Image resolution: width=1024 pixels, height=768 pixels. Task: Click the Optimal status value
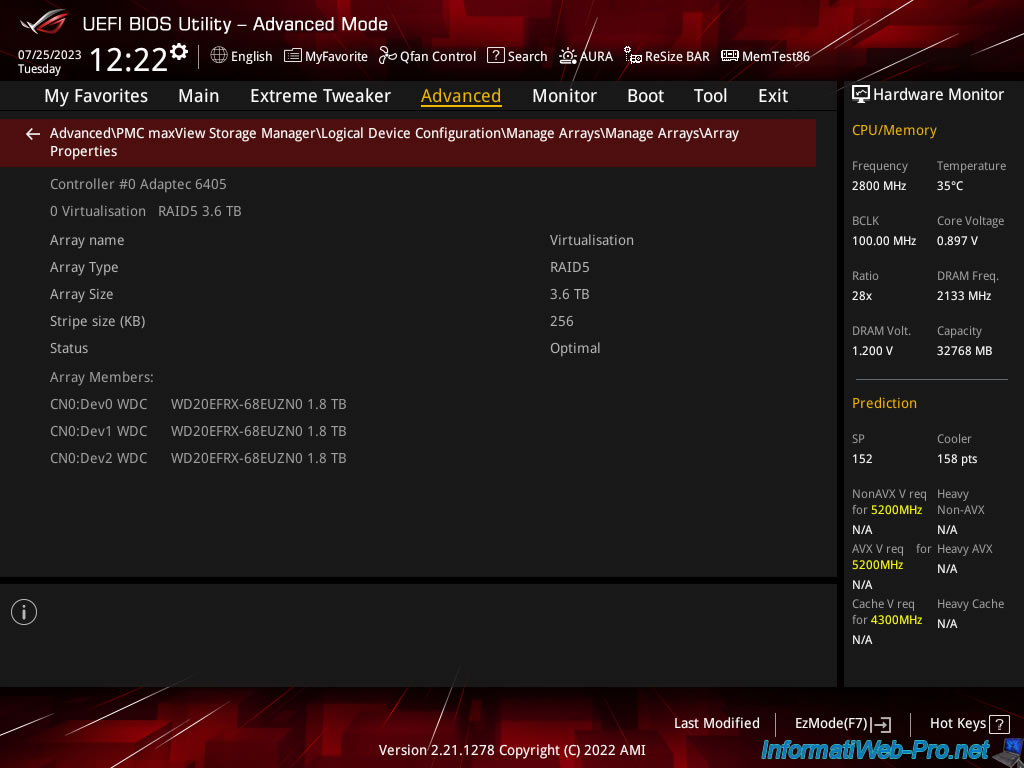pos(575,348)
